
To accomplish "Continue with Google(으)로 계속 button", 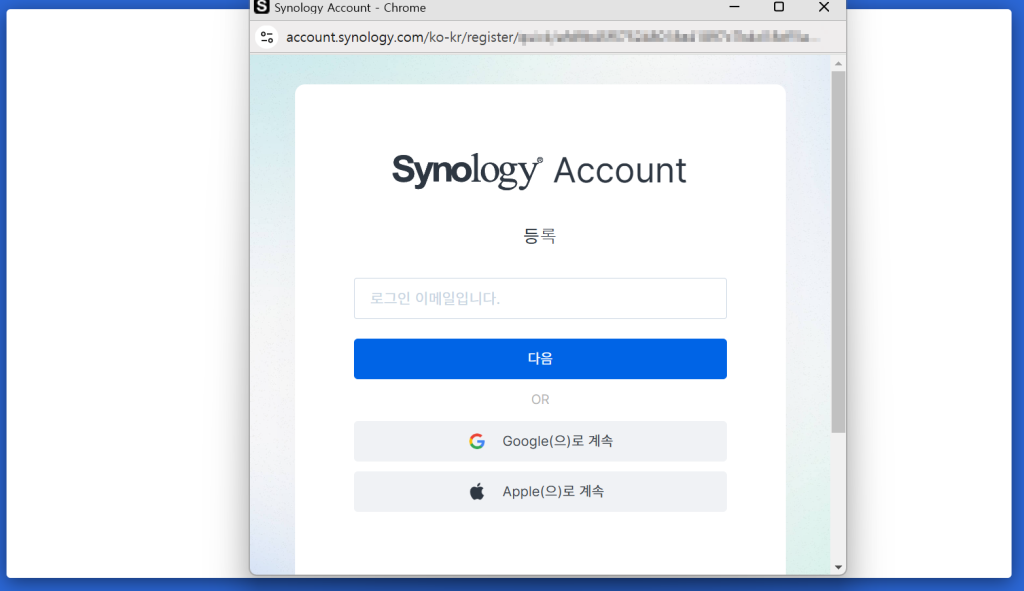I will (540, 441).
